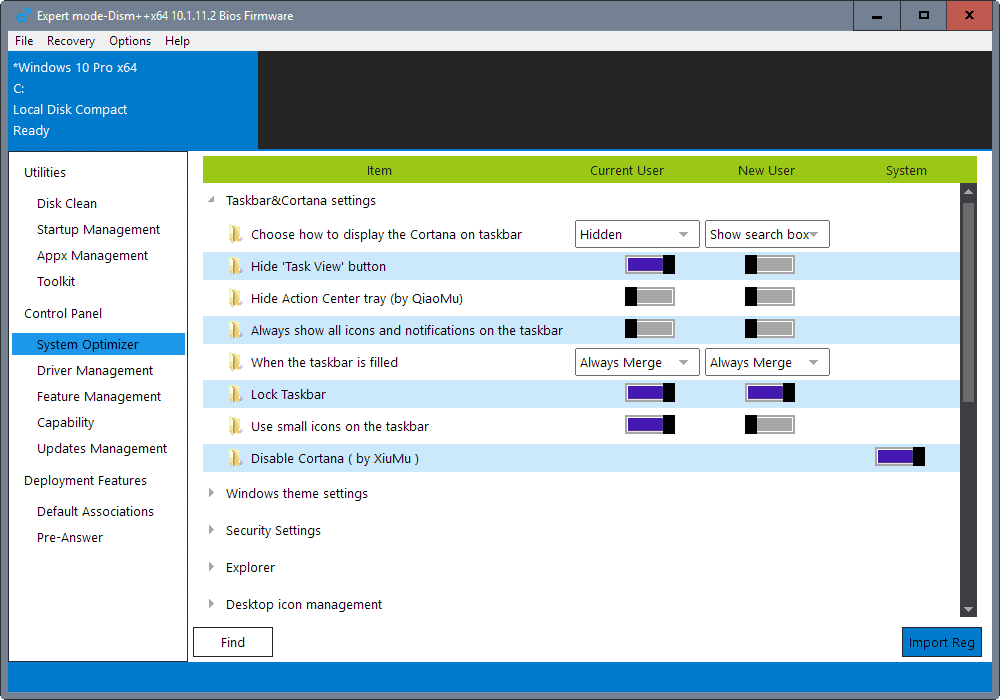The width and height of the screenshot is (1000, 700).
Task: Click the folder icon beside Use small icons on the taskbar
Action: click(x=233, y=424)
